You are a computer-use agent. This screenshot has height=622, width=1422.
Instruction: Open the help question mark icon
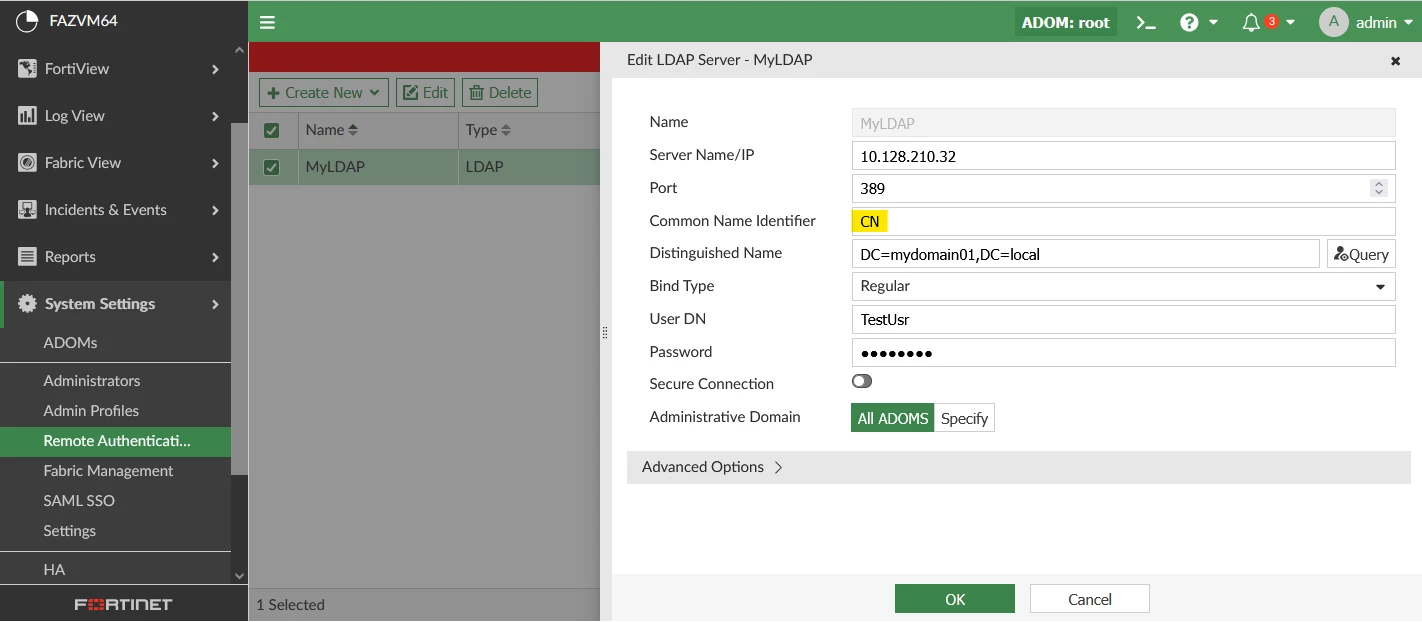click(x=1189, y=22)
